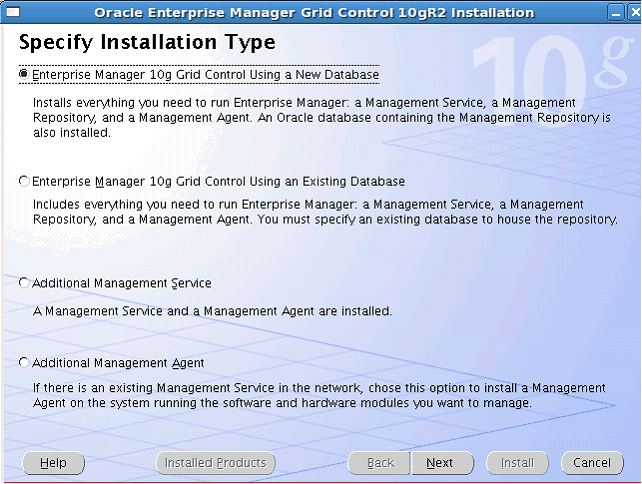Click the Specify Installation Type heading
The image size is (642, 484).
pyautogui.click(x=147, y=44)
